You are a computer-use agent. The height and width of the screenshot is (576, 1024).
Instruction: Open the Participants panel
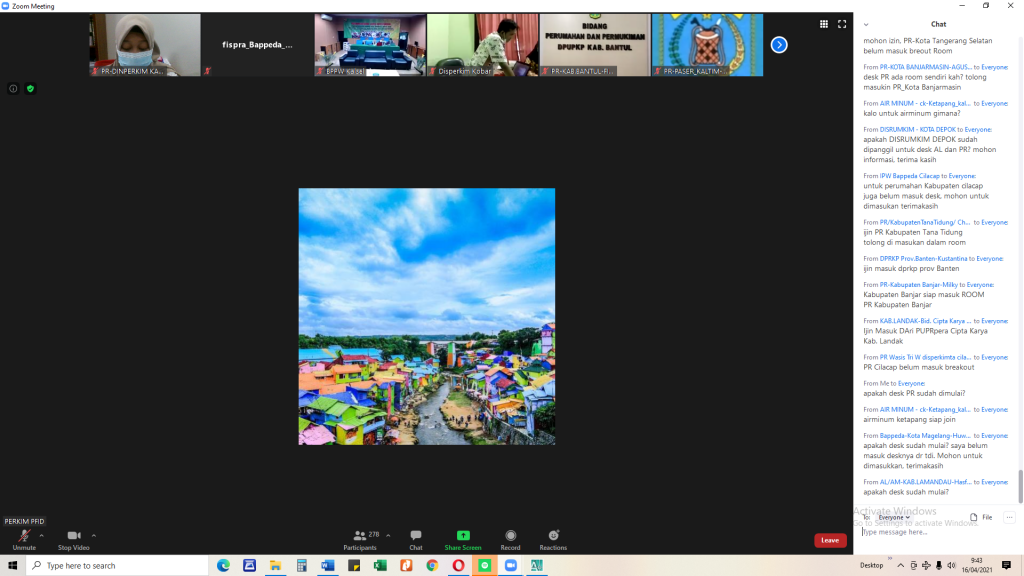(360, 537)
